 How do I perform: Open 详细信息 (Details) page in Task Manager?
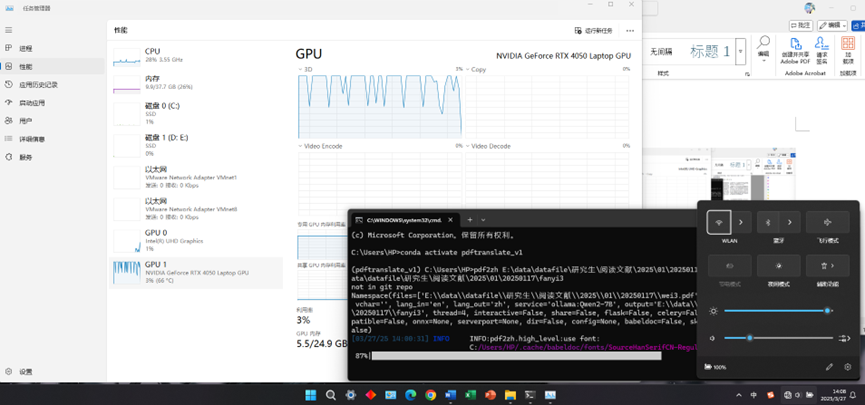pyautogui.click(x=52, y=138)
